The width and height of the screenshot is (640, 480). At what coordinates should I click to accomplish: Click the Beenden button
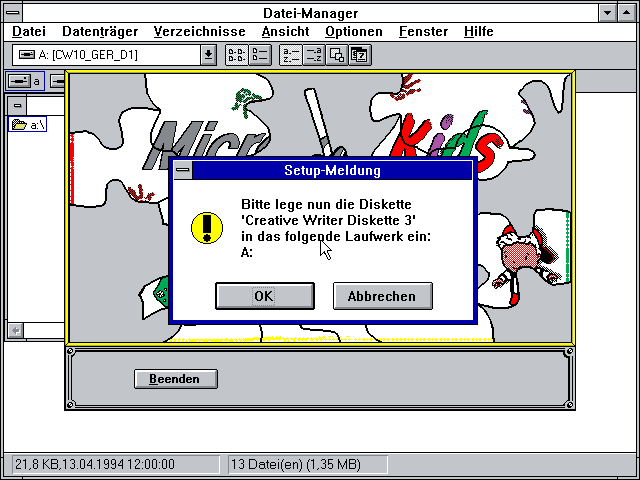[175, 379]
